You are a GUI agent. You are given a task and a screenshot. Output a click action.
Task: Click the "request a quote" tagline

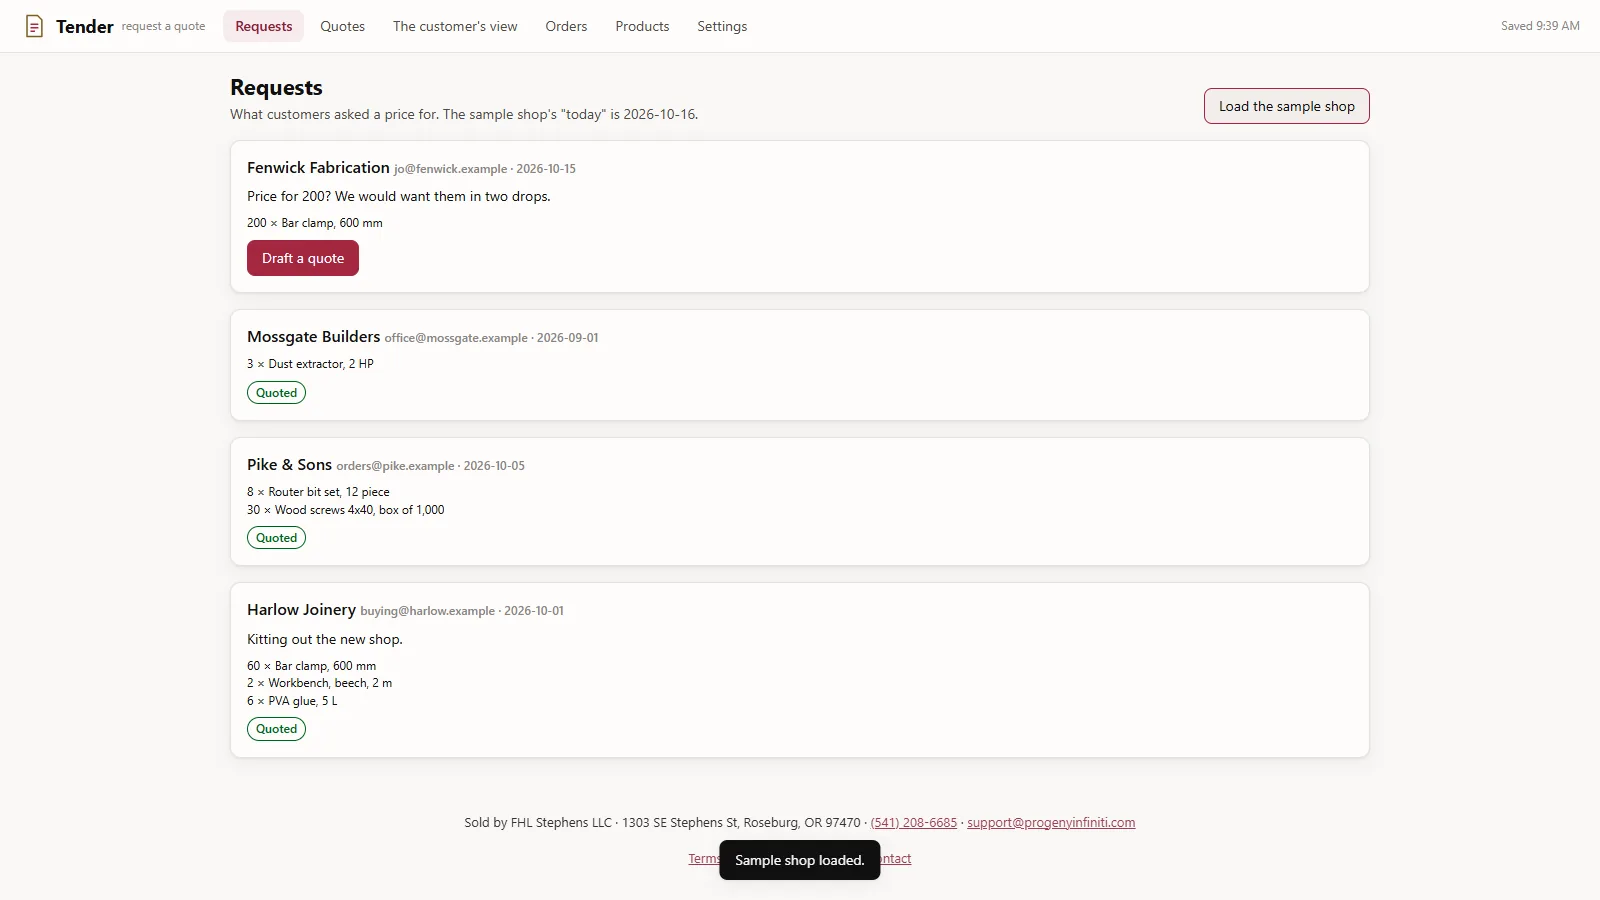point(163,27)
